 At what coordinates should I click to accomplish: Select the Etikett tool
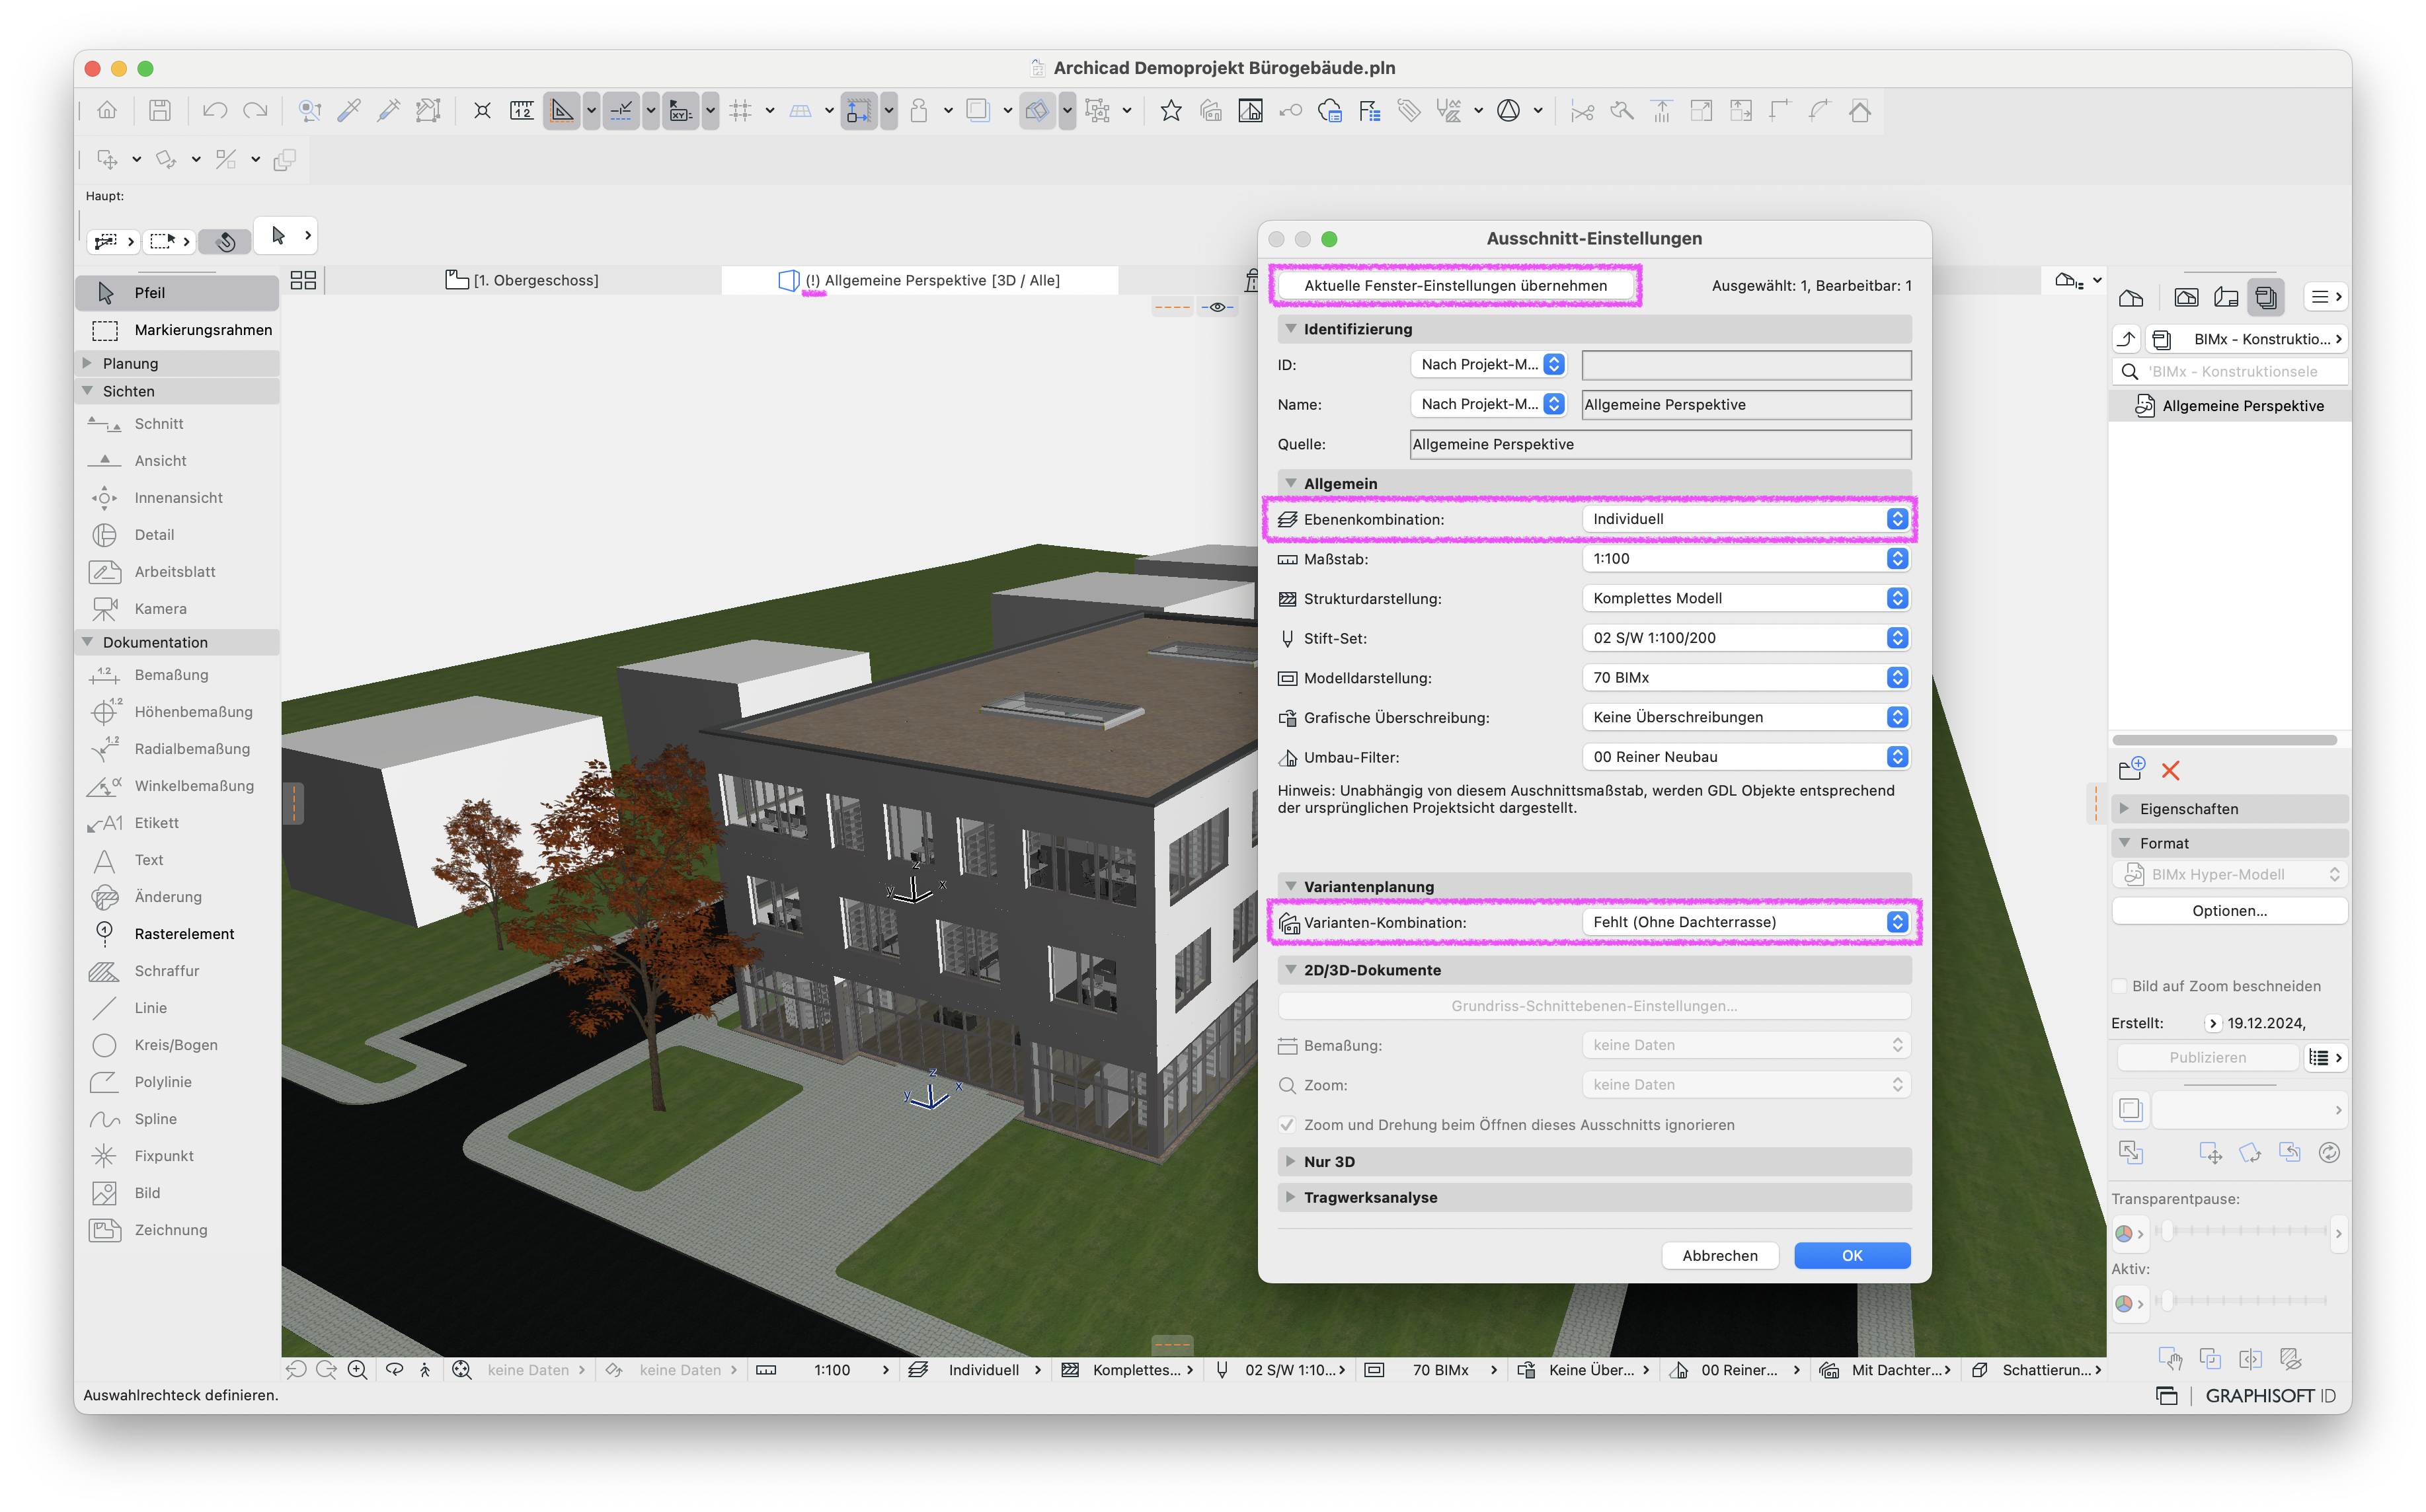pyautogui.click(x=178, y=823)
